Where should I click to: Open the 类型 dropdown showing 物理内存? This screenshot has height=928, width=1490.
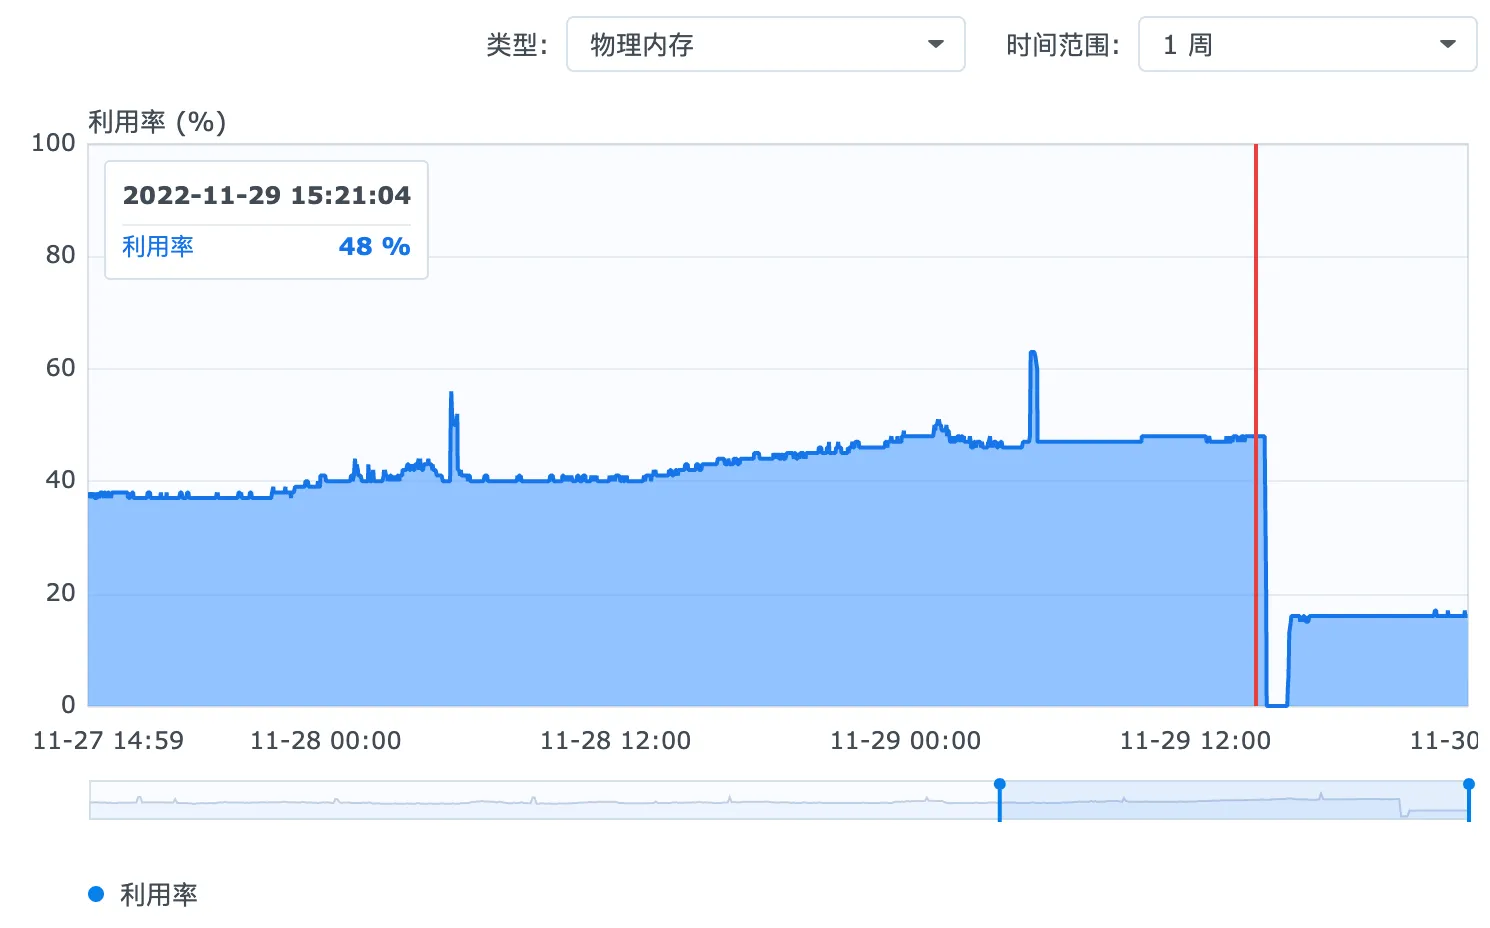tap(764, 45)
